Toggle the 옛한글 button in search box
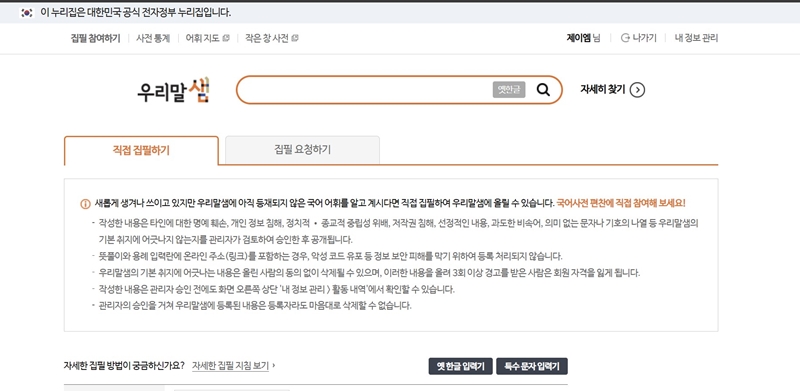This screenshot has width=800, height=391. click(x=509, y=90)
